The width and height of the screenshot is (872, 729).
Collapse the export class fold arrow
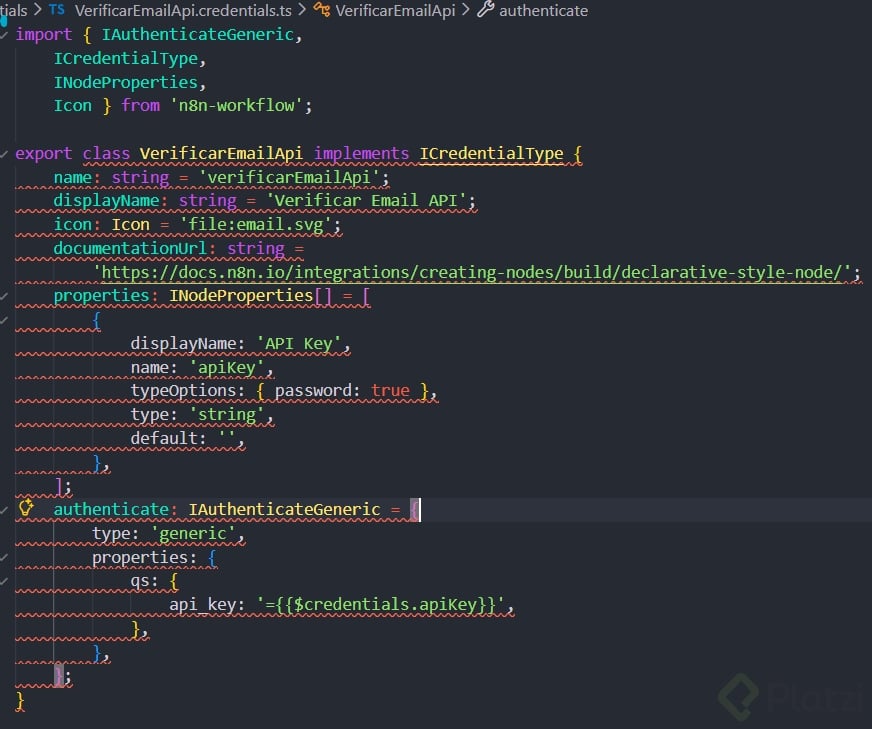pos(4,154)
